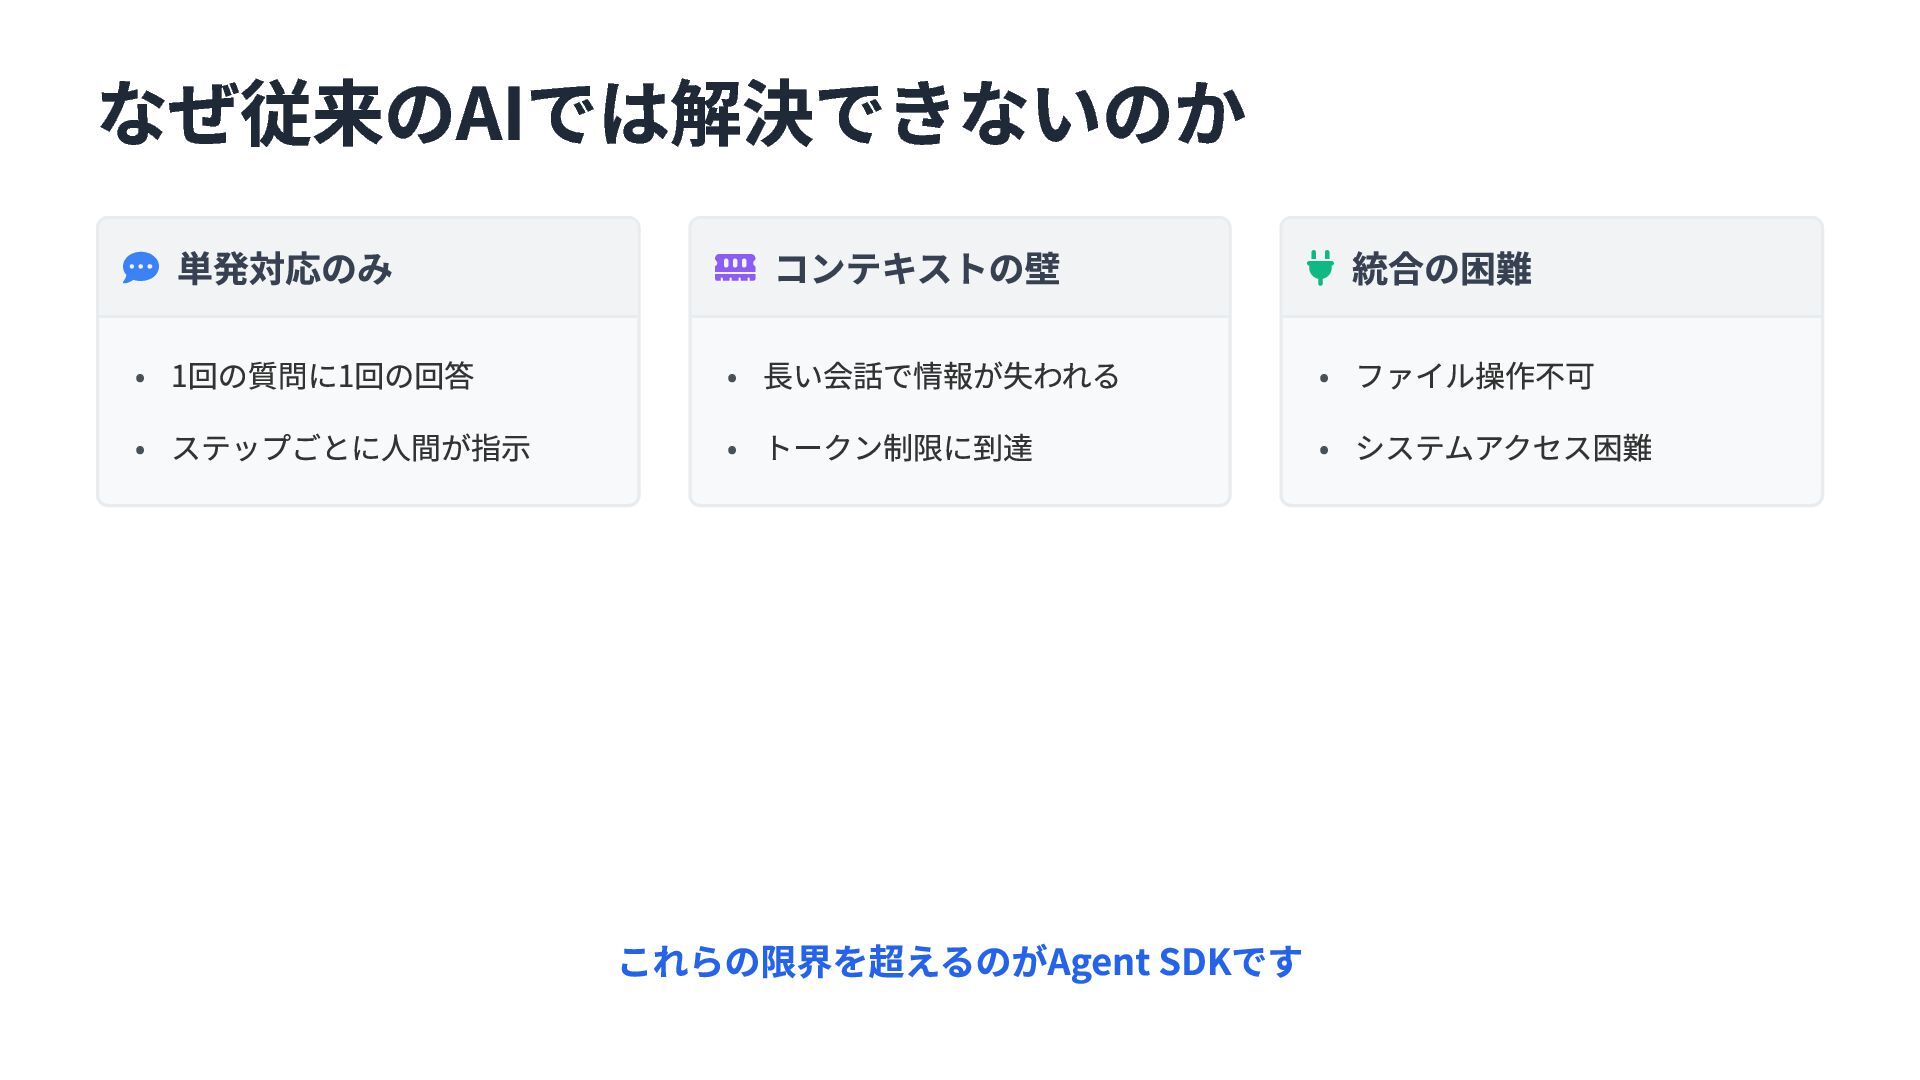Screen dimensions: 1920x1080
Task: Click bullet text ファイル操作不可
Action: tap(1474, 376)
